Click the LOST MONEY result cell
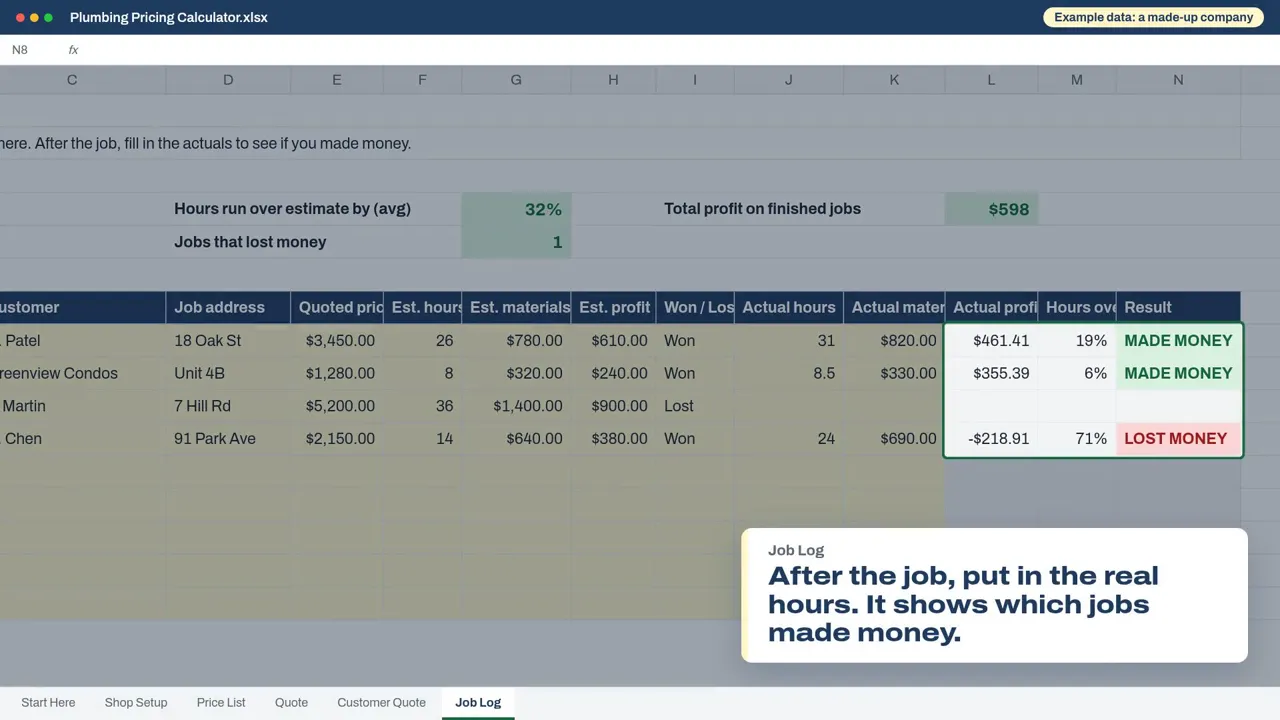This screenshot has height=720, width=1280. (x=1178, y=438)
